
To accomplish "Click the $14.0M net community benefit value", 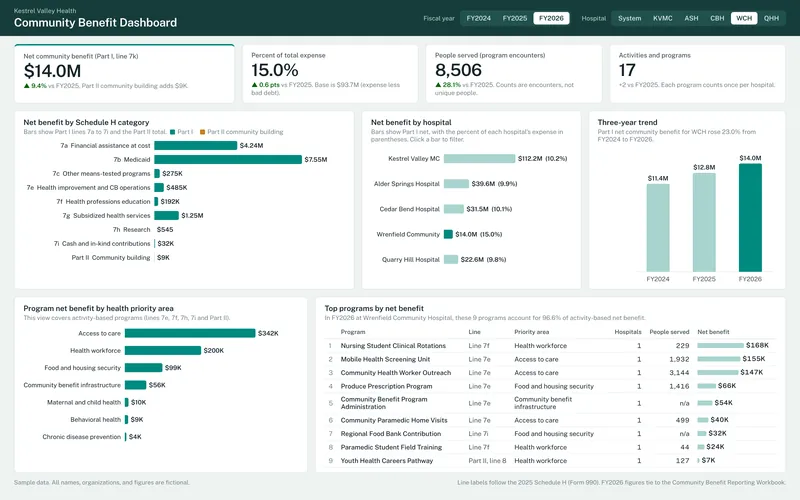I will coord(52,71).
